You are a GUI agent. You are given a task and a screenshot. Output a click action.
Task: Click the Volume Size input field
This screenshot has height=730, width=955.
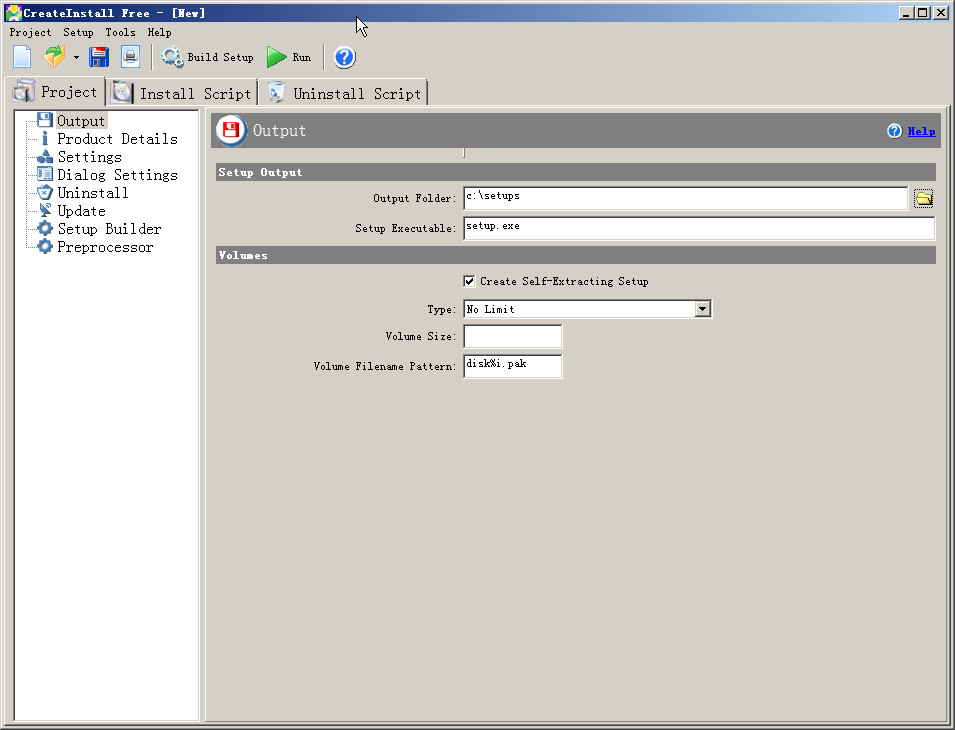point(512,336)
